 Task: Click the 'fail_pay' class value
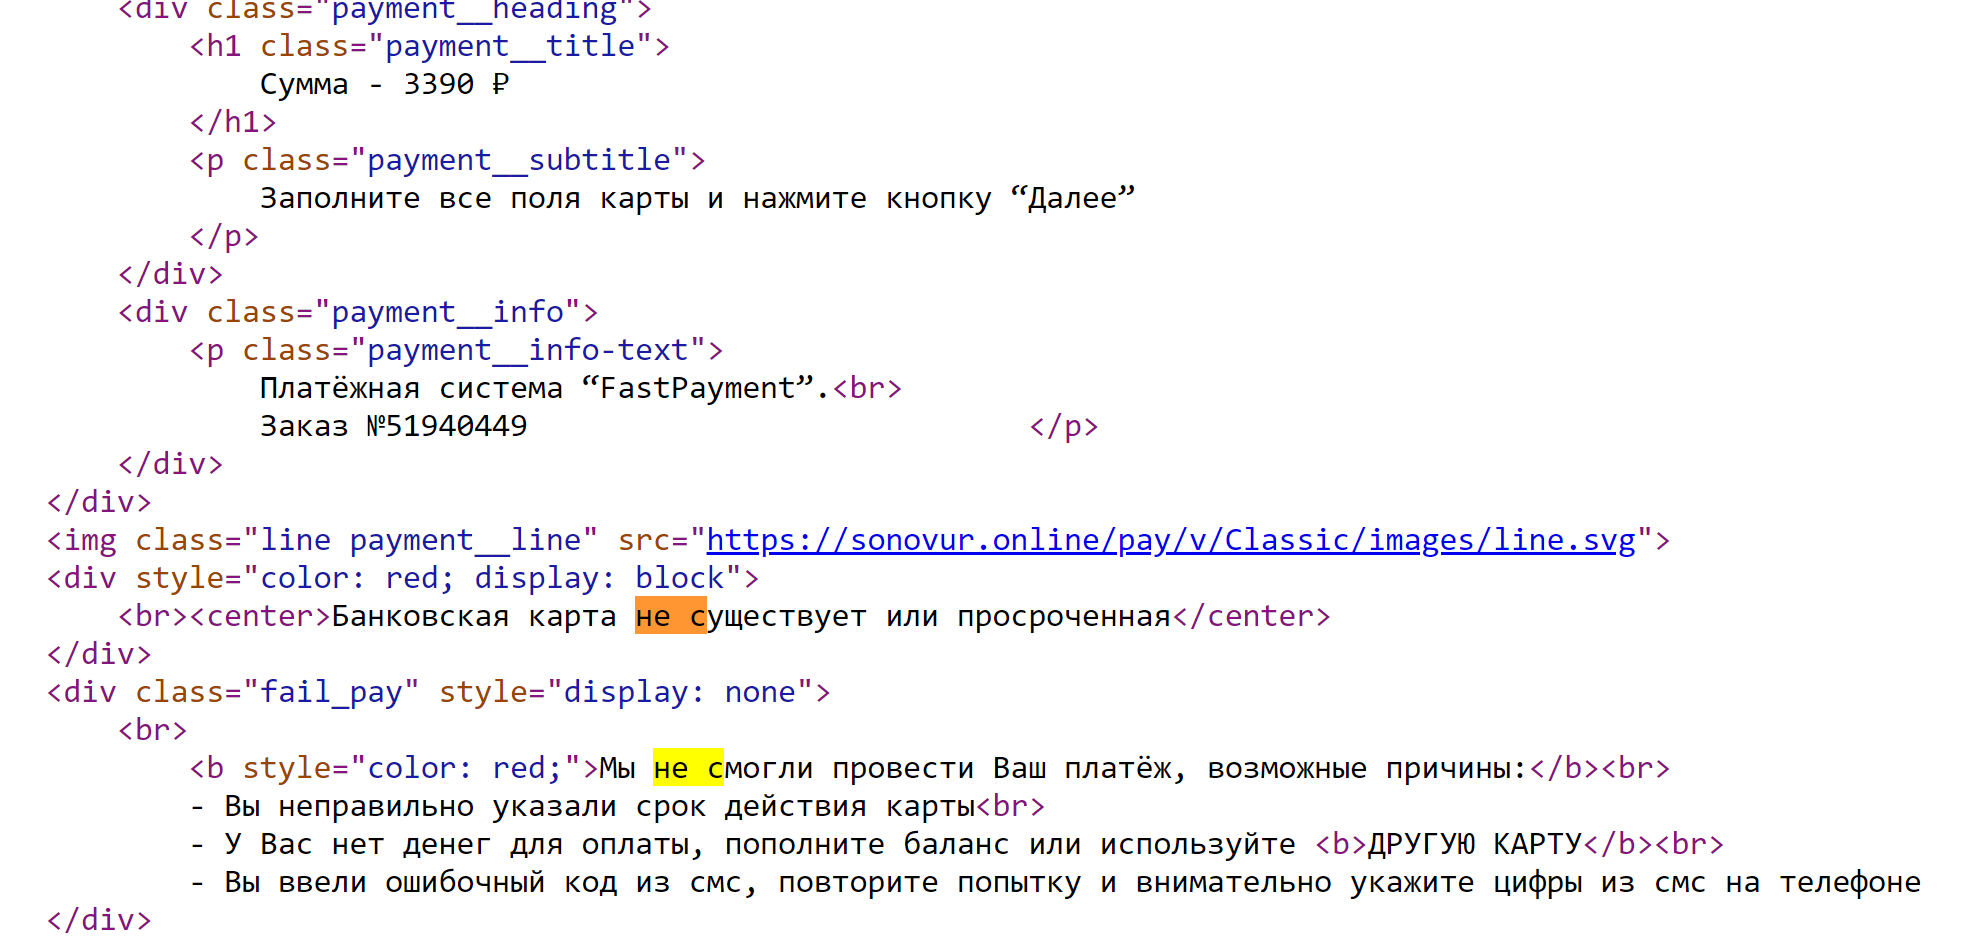click(331, 692)
